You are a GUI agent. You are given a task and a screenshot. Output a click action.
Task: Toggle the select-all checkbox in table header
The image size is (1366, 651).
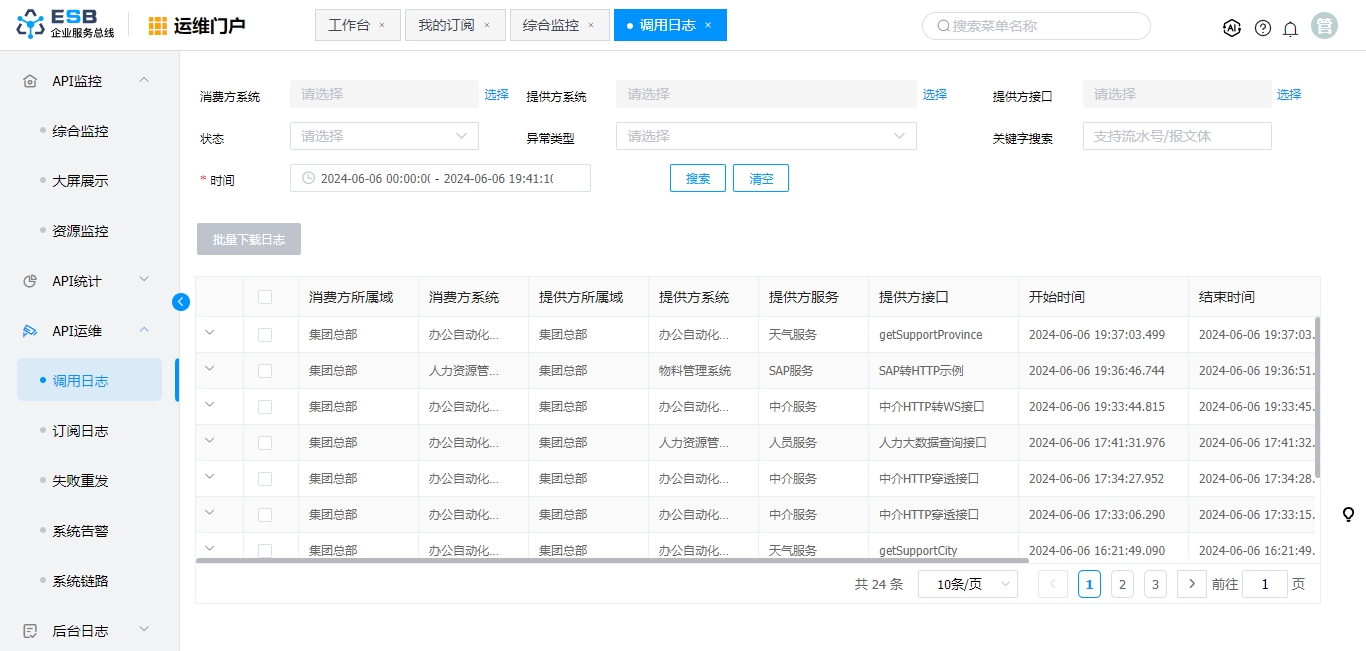[265, 297]
